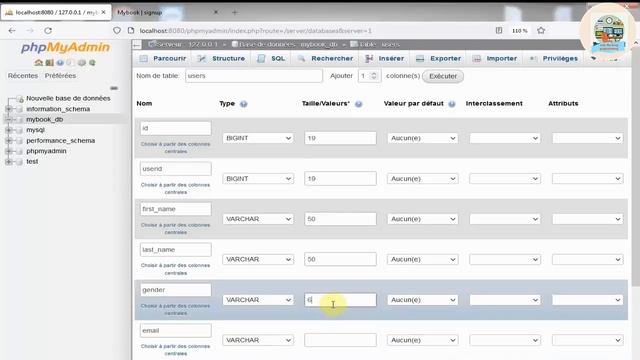Image resolution: width=640 pixels, height=360 pixels.
Task: Click the gender column name field
Action: point(176,290)
